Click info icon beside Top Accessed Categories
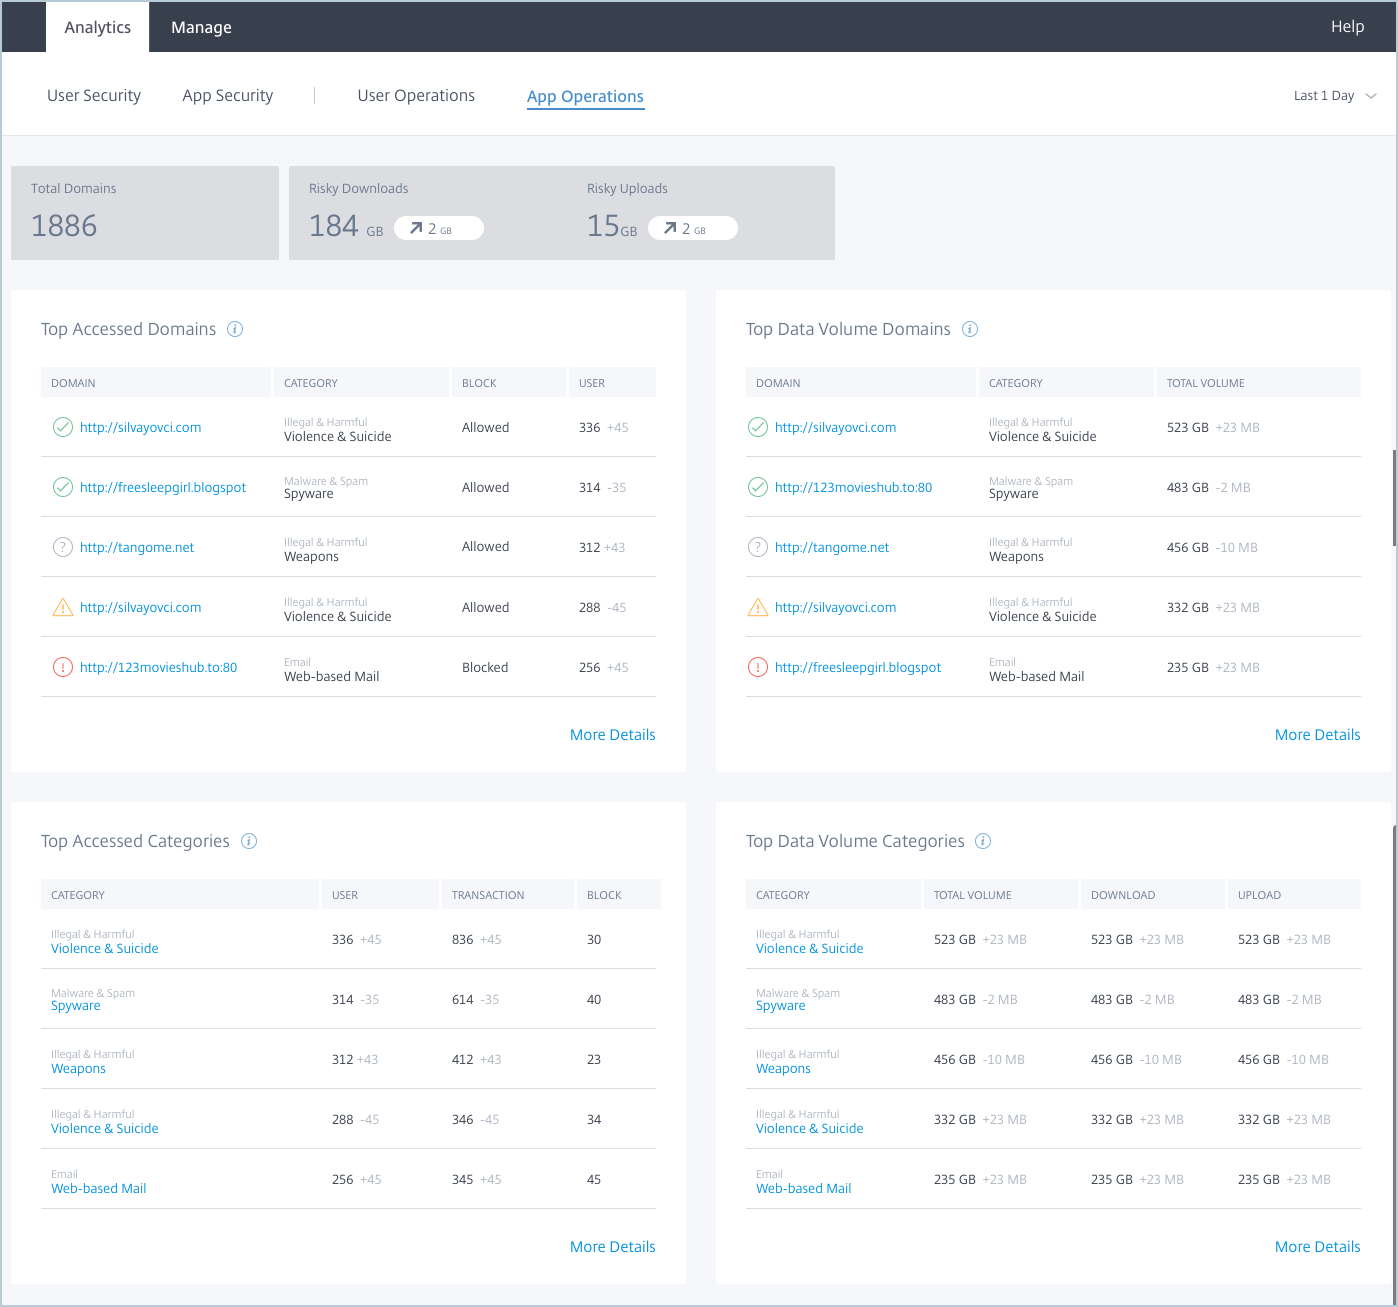1398x1307 pixels. pyautogui.click(x=249, y=841)
